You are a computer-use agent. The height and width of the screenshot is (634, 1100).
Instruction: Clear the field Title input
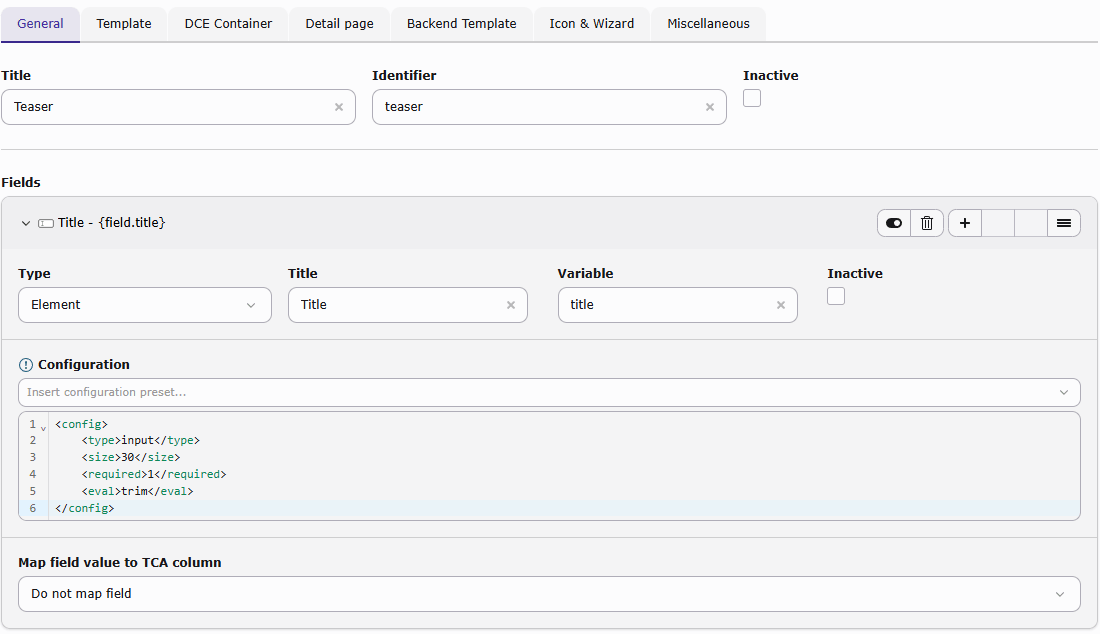(511, 305)
